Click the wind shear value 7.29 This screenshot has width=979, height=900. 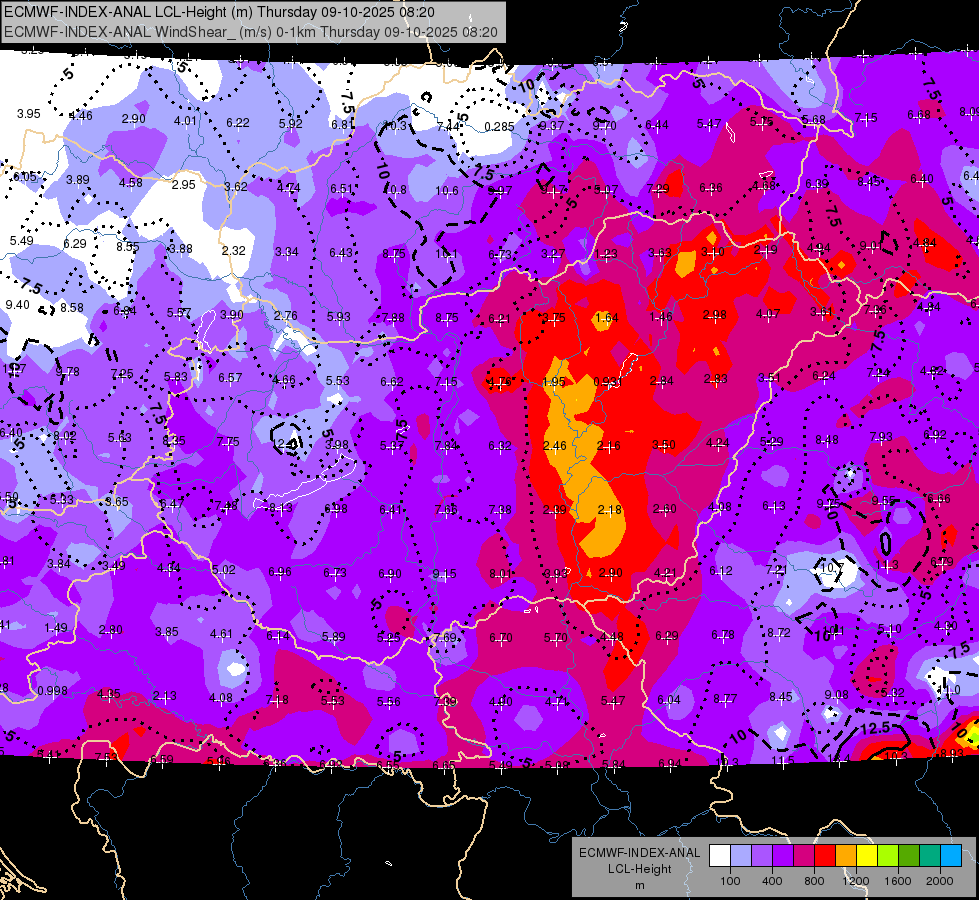(658, 189)
